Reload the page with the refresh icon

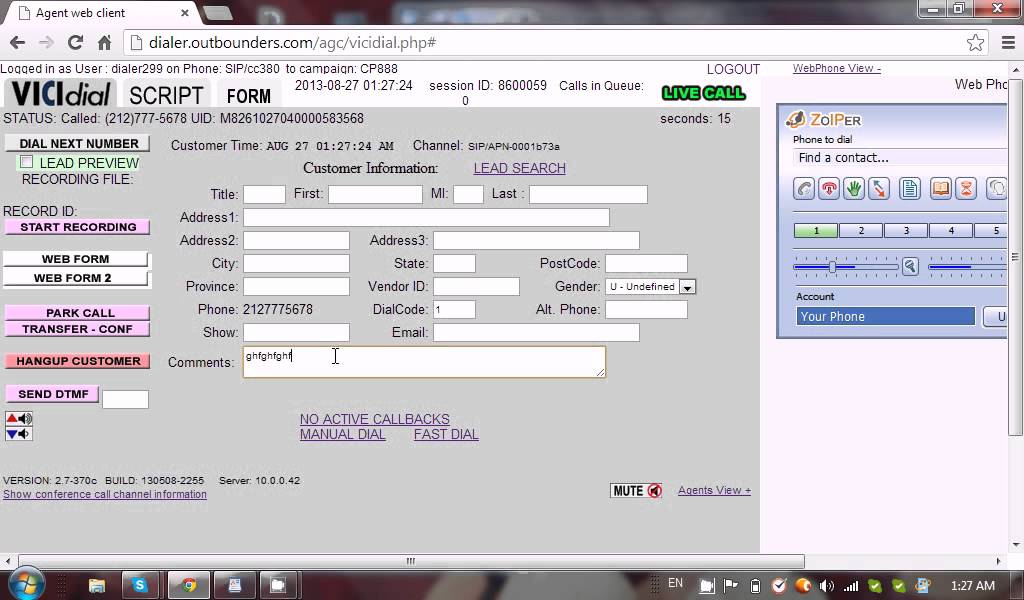pyautogui.click(x=75, y=42)
